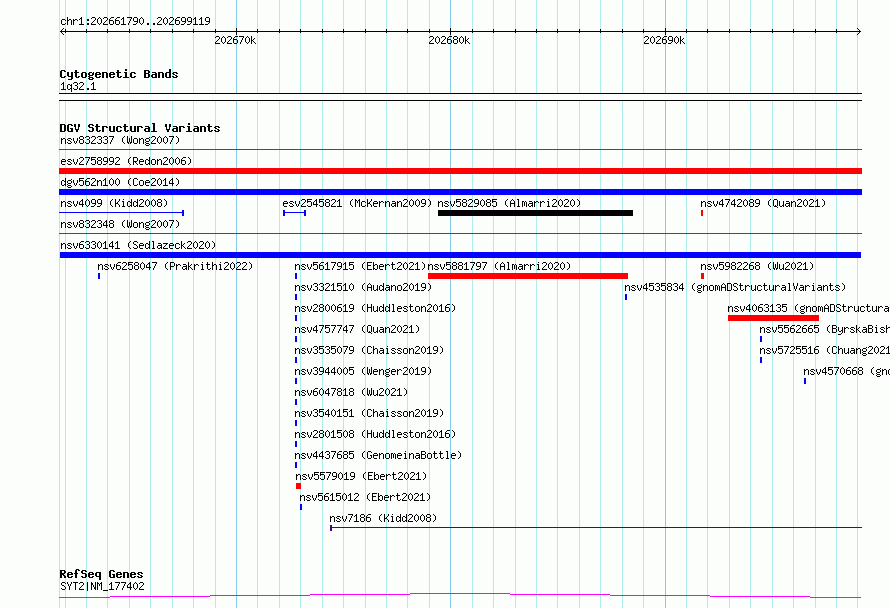Viewport: 890px width, 608px height.
Task: Open variant nsv6047818 (Wu2021)
Action: [351, 392]
